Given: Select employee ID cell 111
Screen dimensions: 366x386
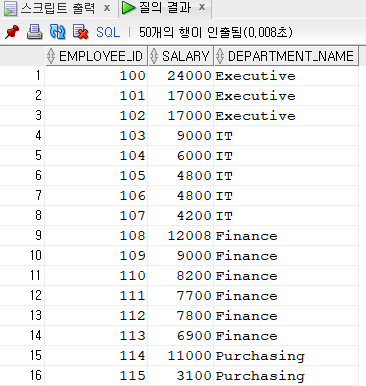Looking at the screenshot, I should [96, 296].
